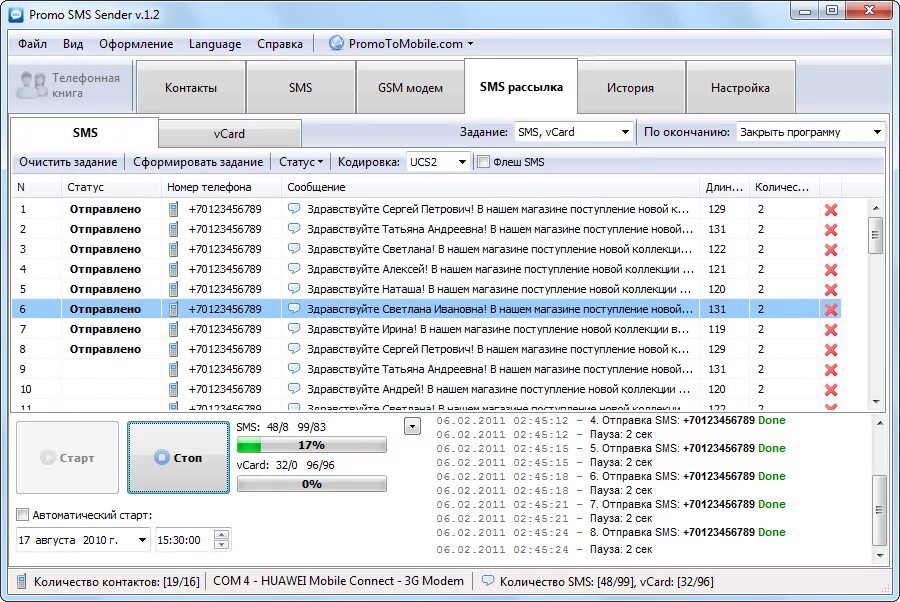The height and width of the screenshot is (602, 900).
Task: Click the Promo SMS Sender title bar icon
Action: pos(17,14)
